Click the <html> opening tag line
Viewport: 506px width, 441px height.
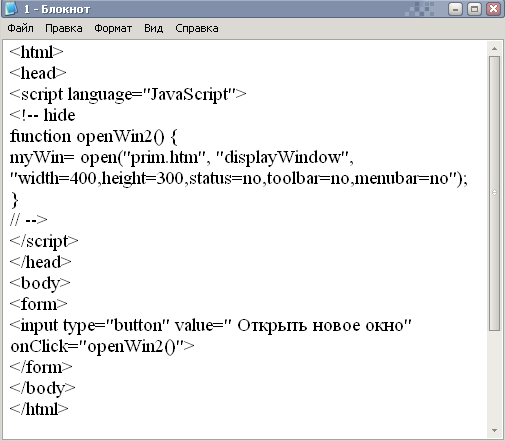[36, 52]
